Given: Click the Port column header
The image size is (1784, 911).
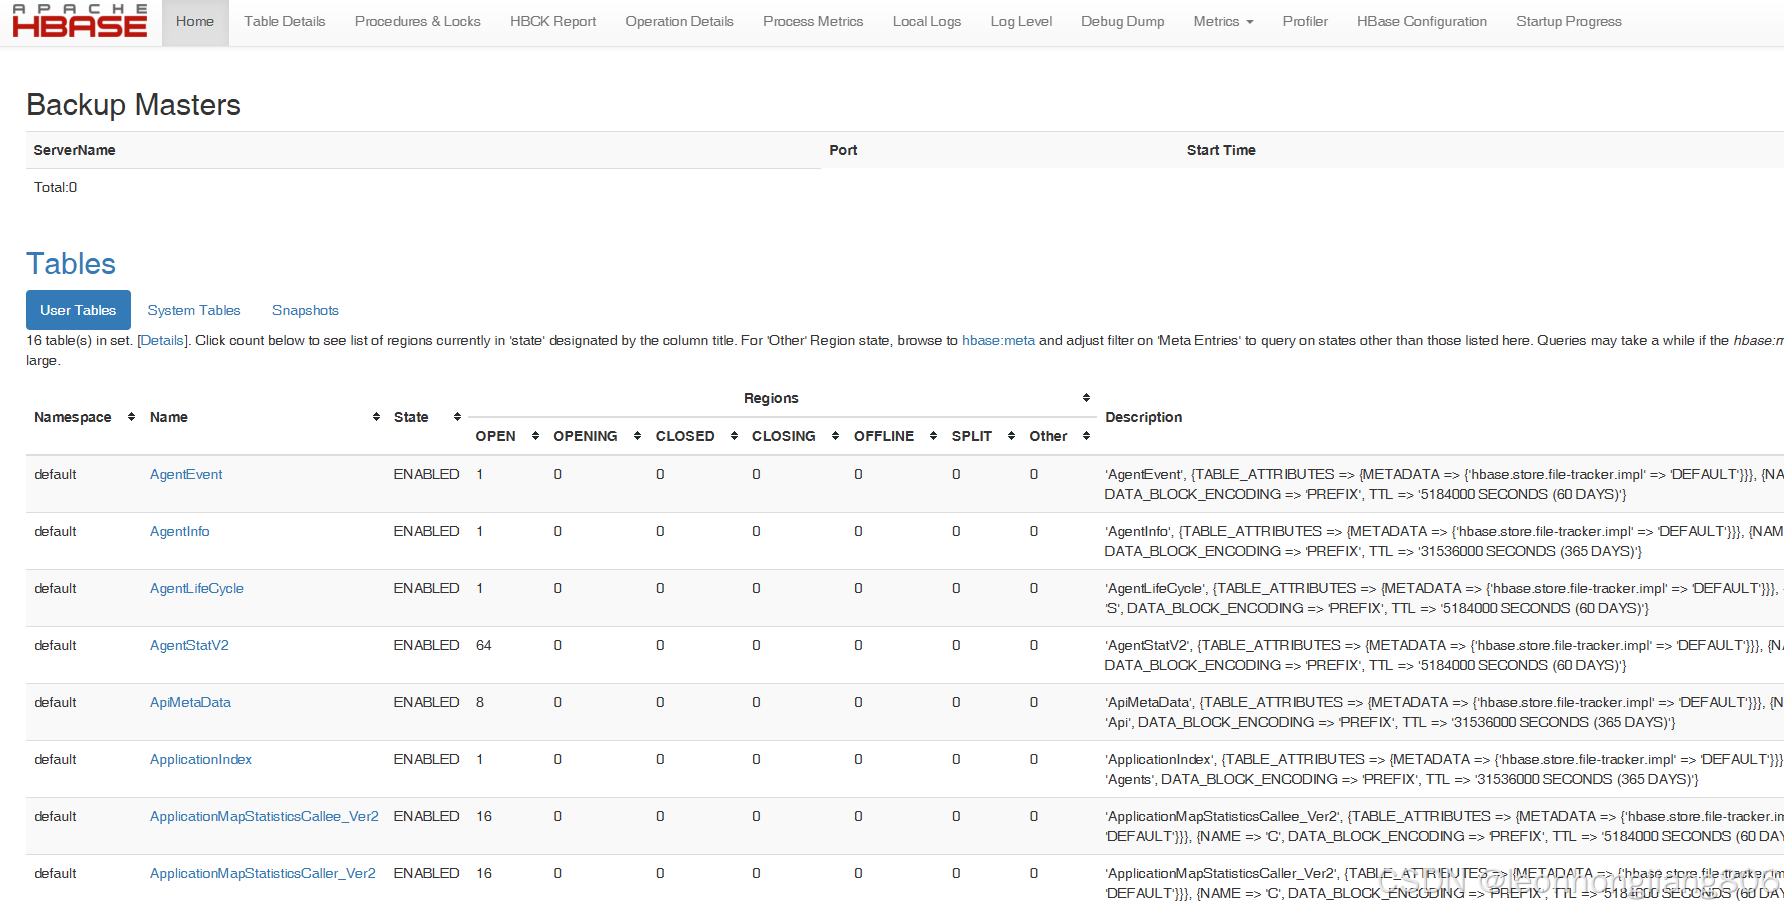Looking at the screenshot, I should tap(843, 150).
